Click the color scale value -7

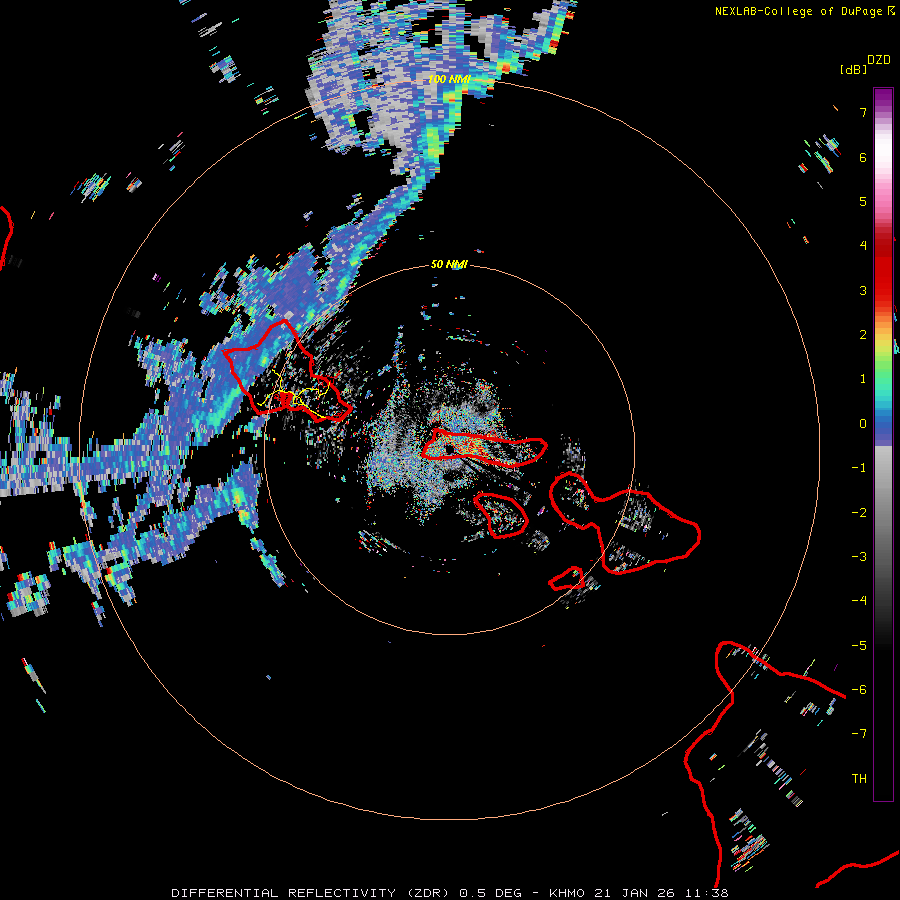coord(859,734)
